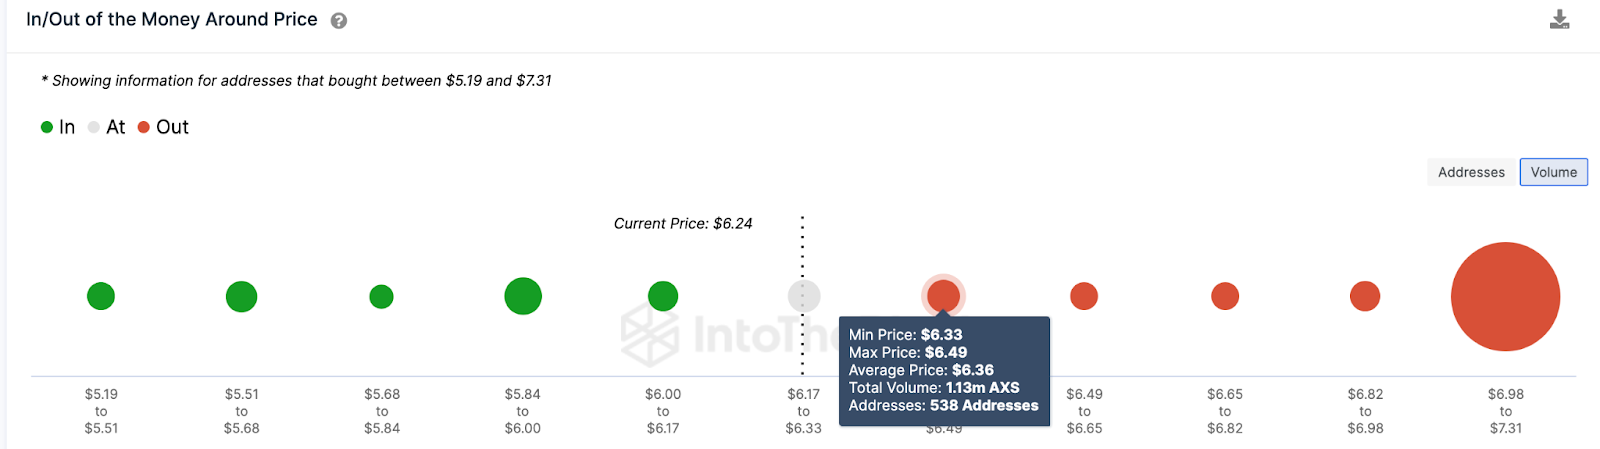Screen dimensions: 1600x449
Task: Click the green bubble for $5.19 to $5.51
Action: pyautogui.click(x=101, y=296)
